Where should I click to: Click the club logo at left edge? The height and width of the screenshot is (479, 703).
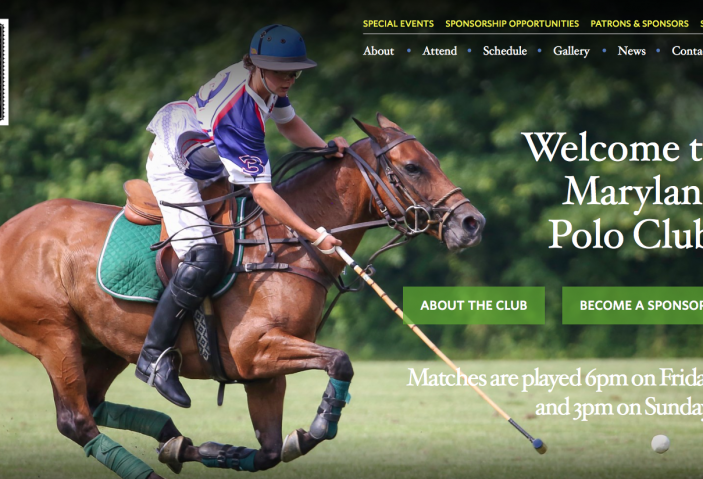4,72
